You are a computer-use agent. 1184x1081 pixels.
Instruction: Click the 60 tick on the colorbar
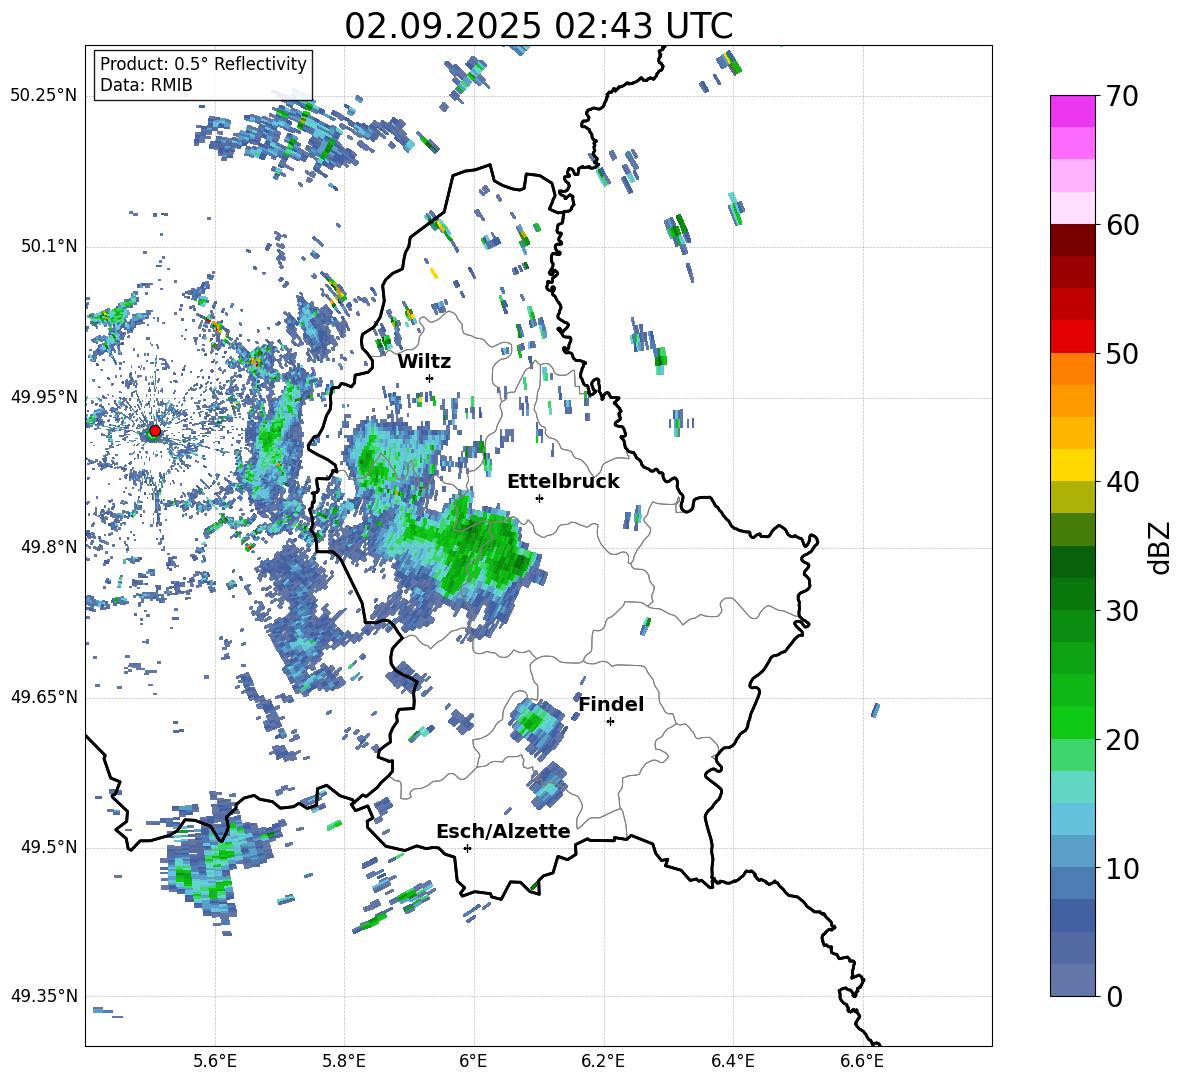pos(1121,225)
